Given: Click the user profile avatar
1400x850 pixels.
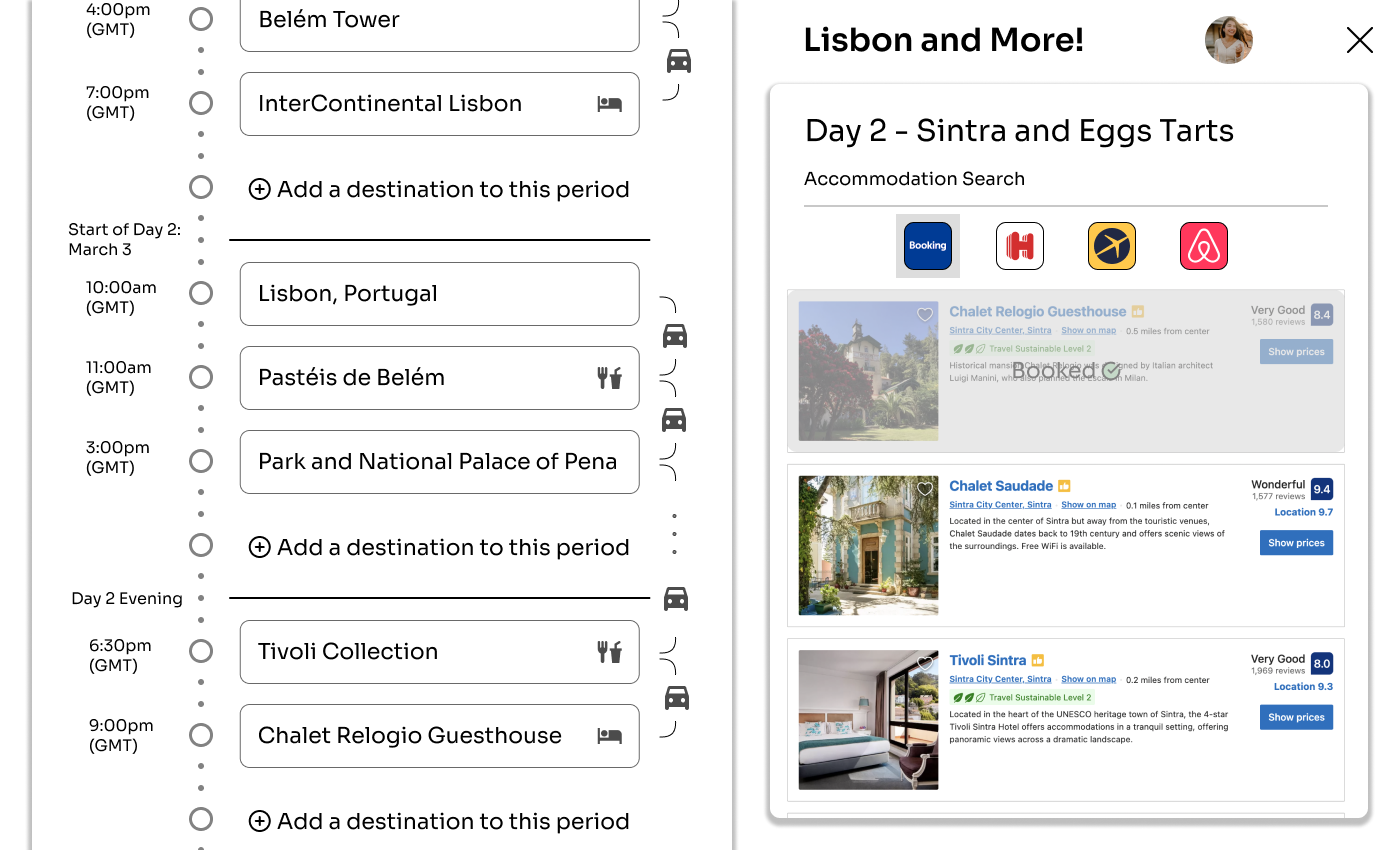Looking at the screenshot, I should click(x=1229, y=41).
